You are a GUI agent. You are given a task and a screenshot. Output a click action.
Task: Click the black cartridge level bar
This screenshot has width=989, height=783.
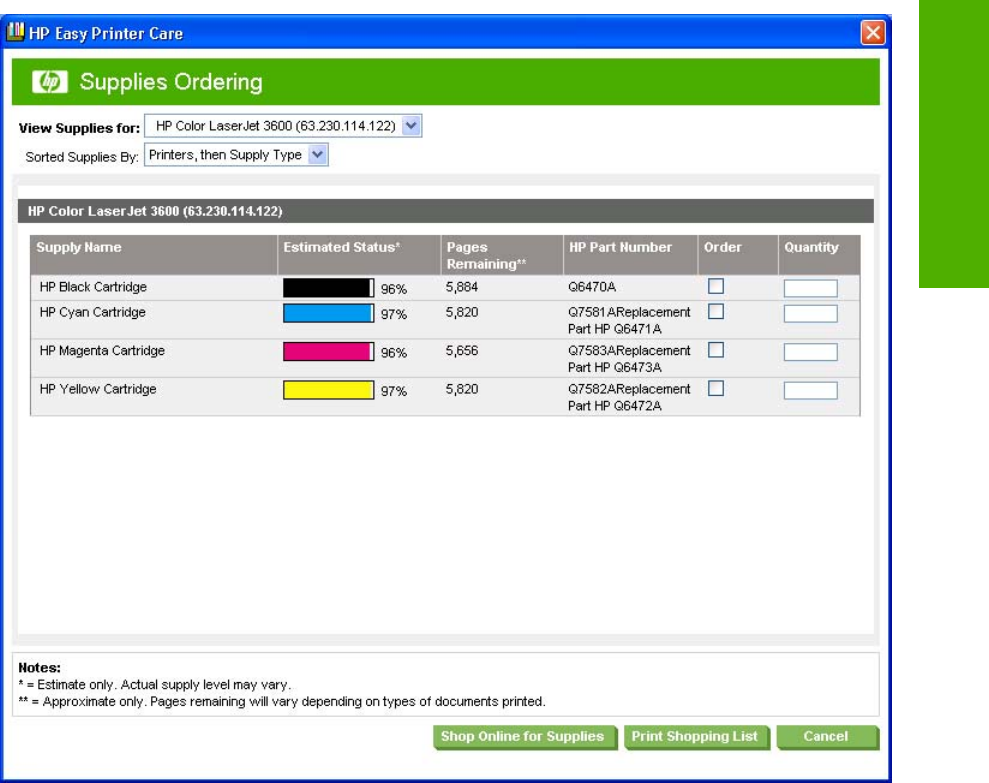point(329,288)
